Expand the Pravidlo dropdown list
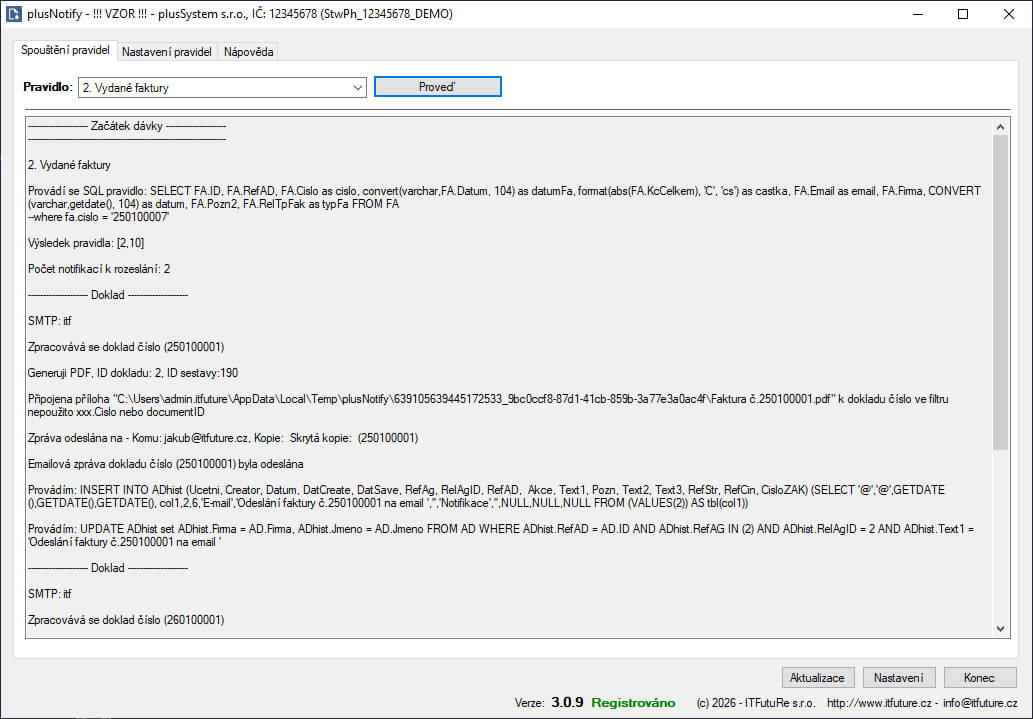Viewport: 1033px width, 719px height. 358,88
